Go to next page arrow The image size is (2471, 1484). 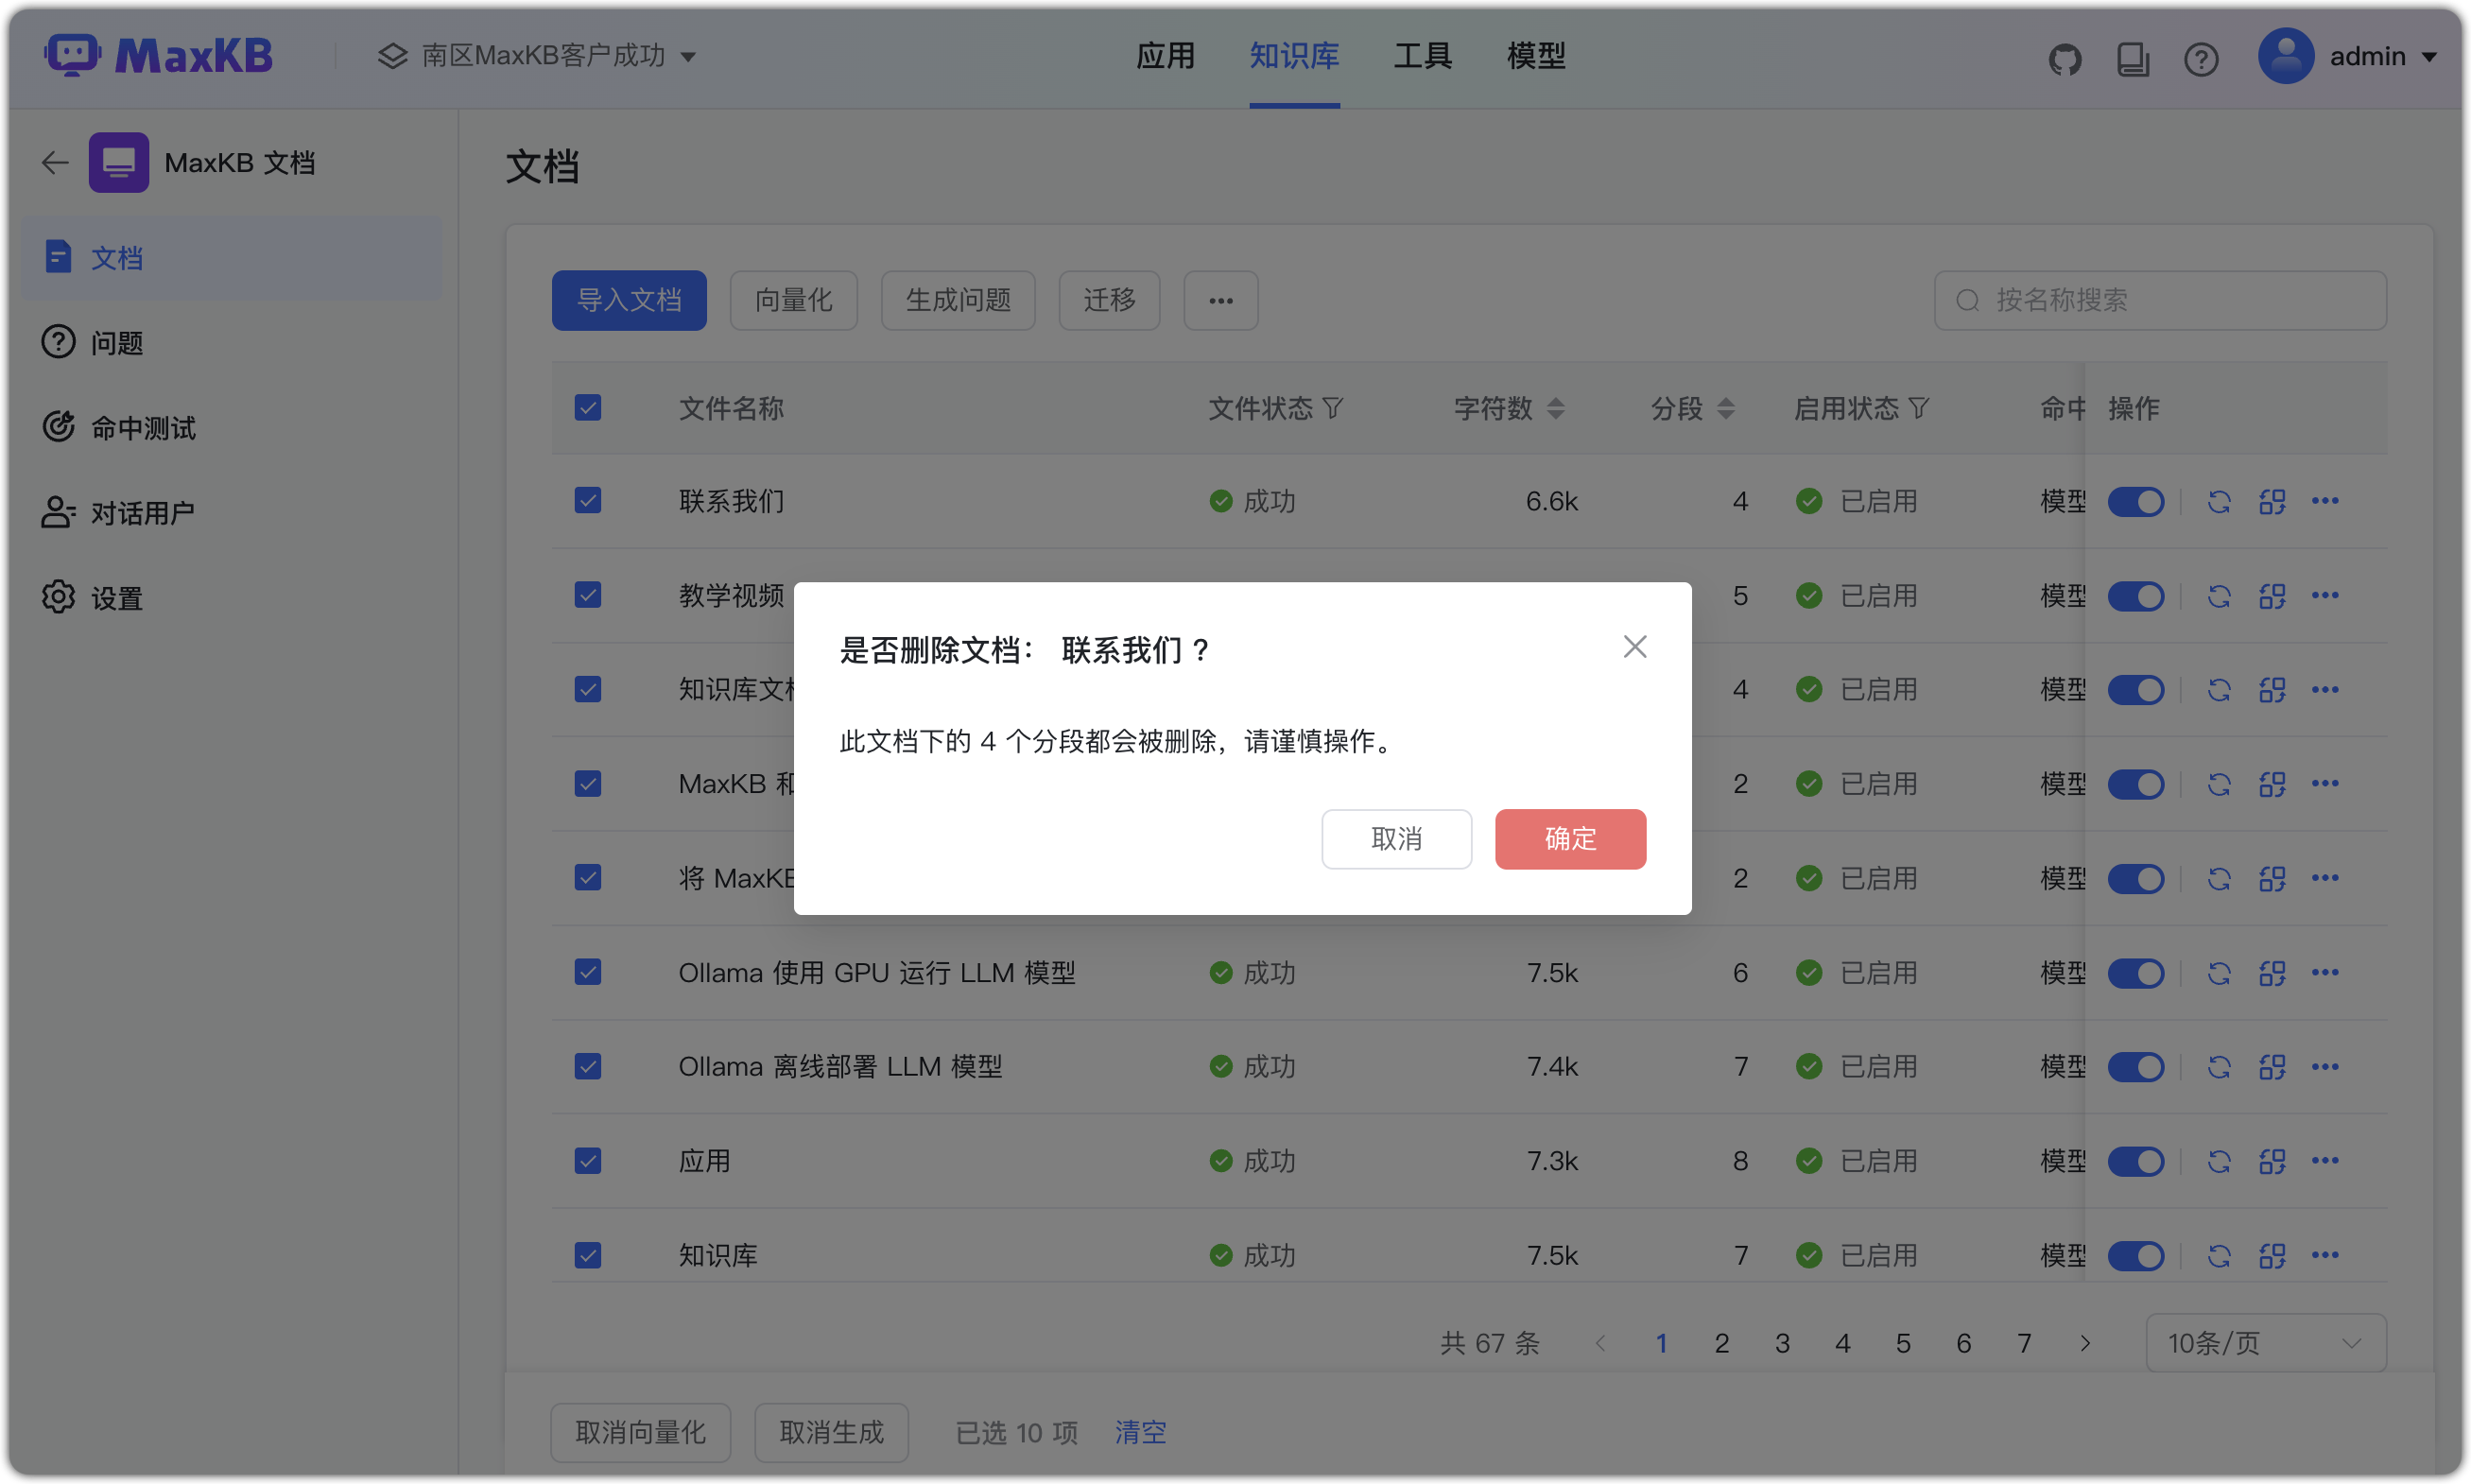pyautogui.click(x=2084, y=1342)
